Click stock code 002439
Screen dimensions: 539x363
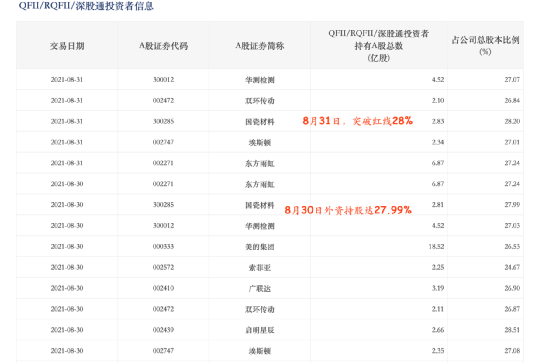[163, 330]
